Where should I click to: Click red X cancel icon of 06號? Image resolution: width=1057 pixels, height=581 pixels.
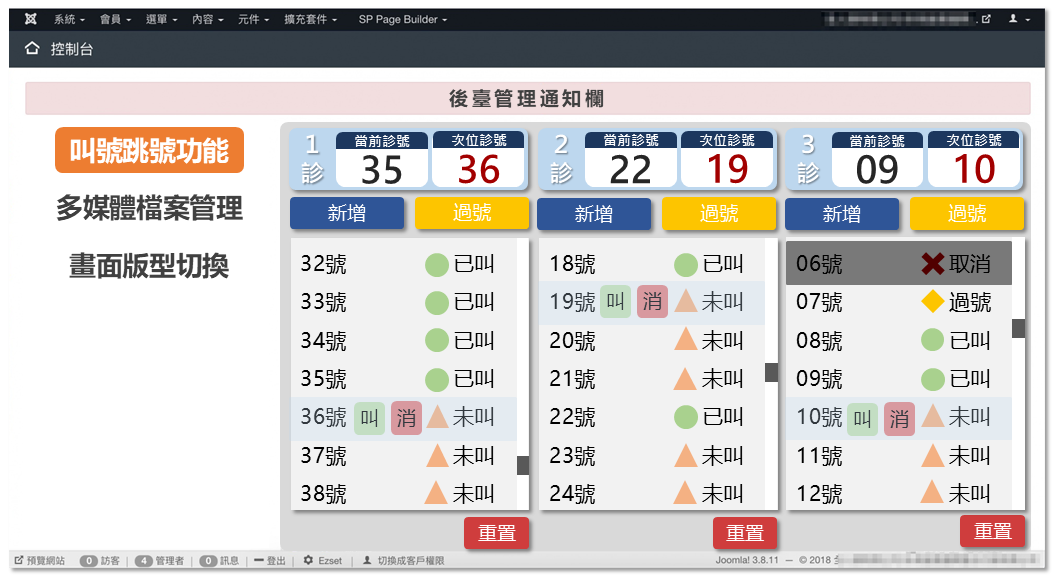[x=932, y=263]
